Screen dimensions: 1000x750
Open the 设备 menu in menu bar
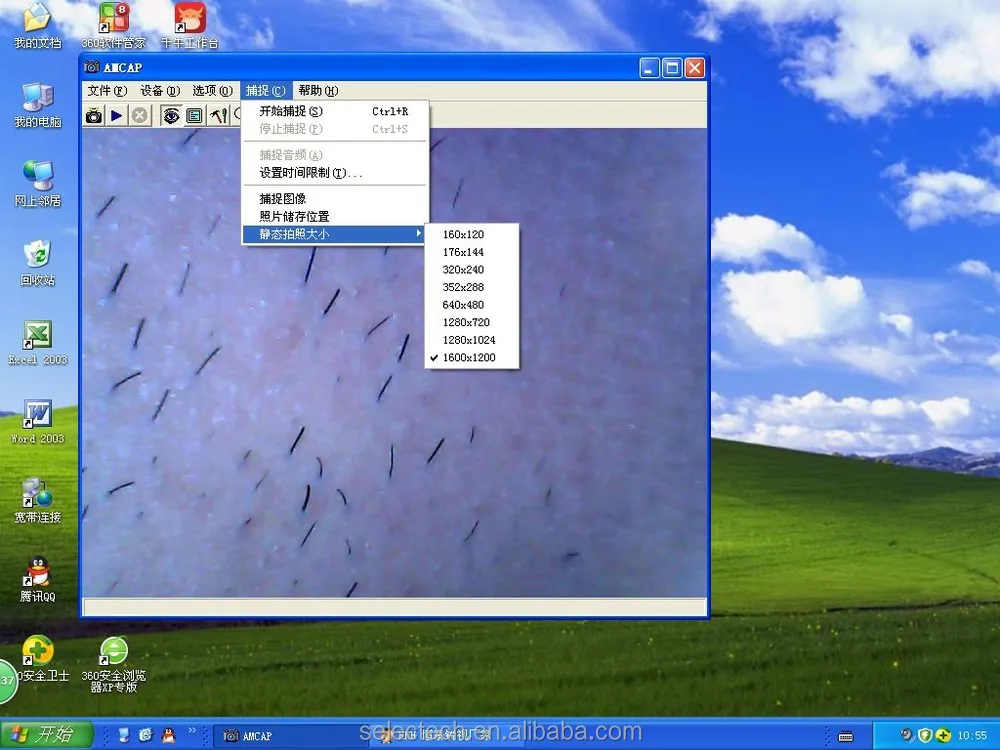pyautogui.click(x=160, y=91)
